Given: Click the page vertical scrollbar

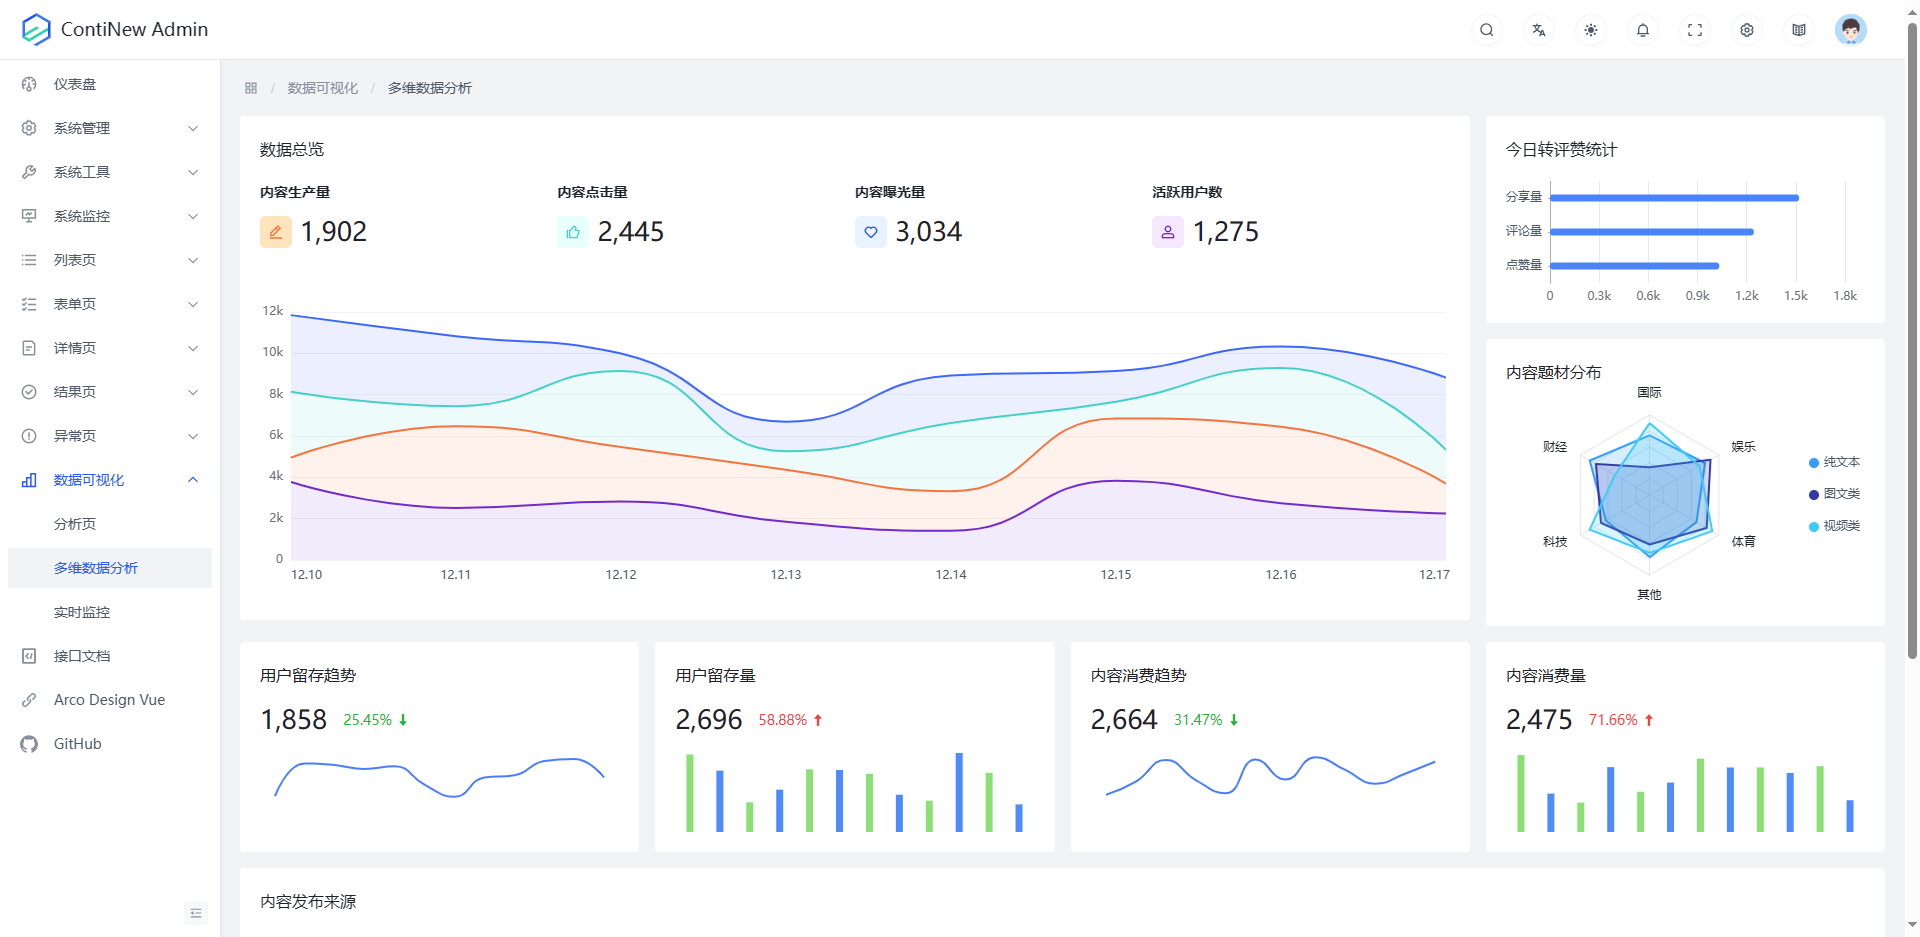Looking at the screenshot, I should click(1912, 340).
